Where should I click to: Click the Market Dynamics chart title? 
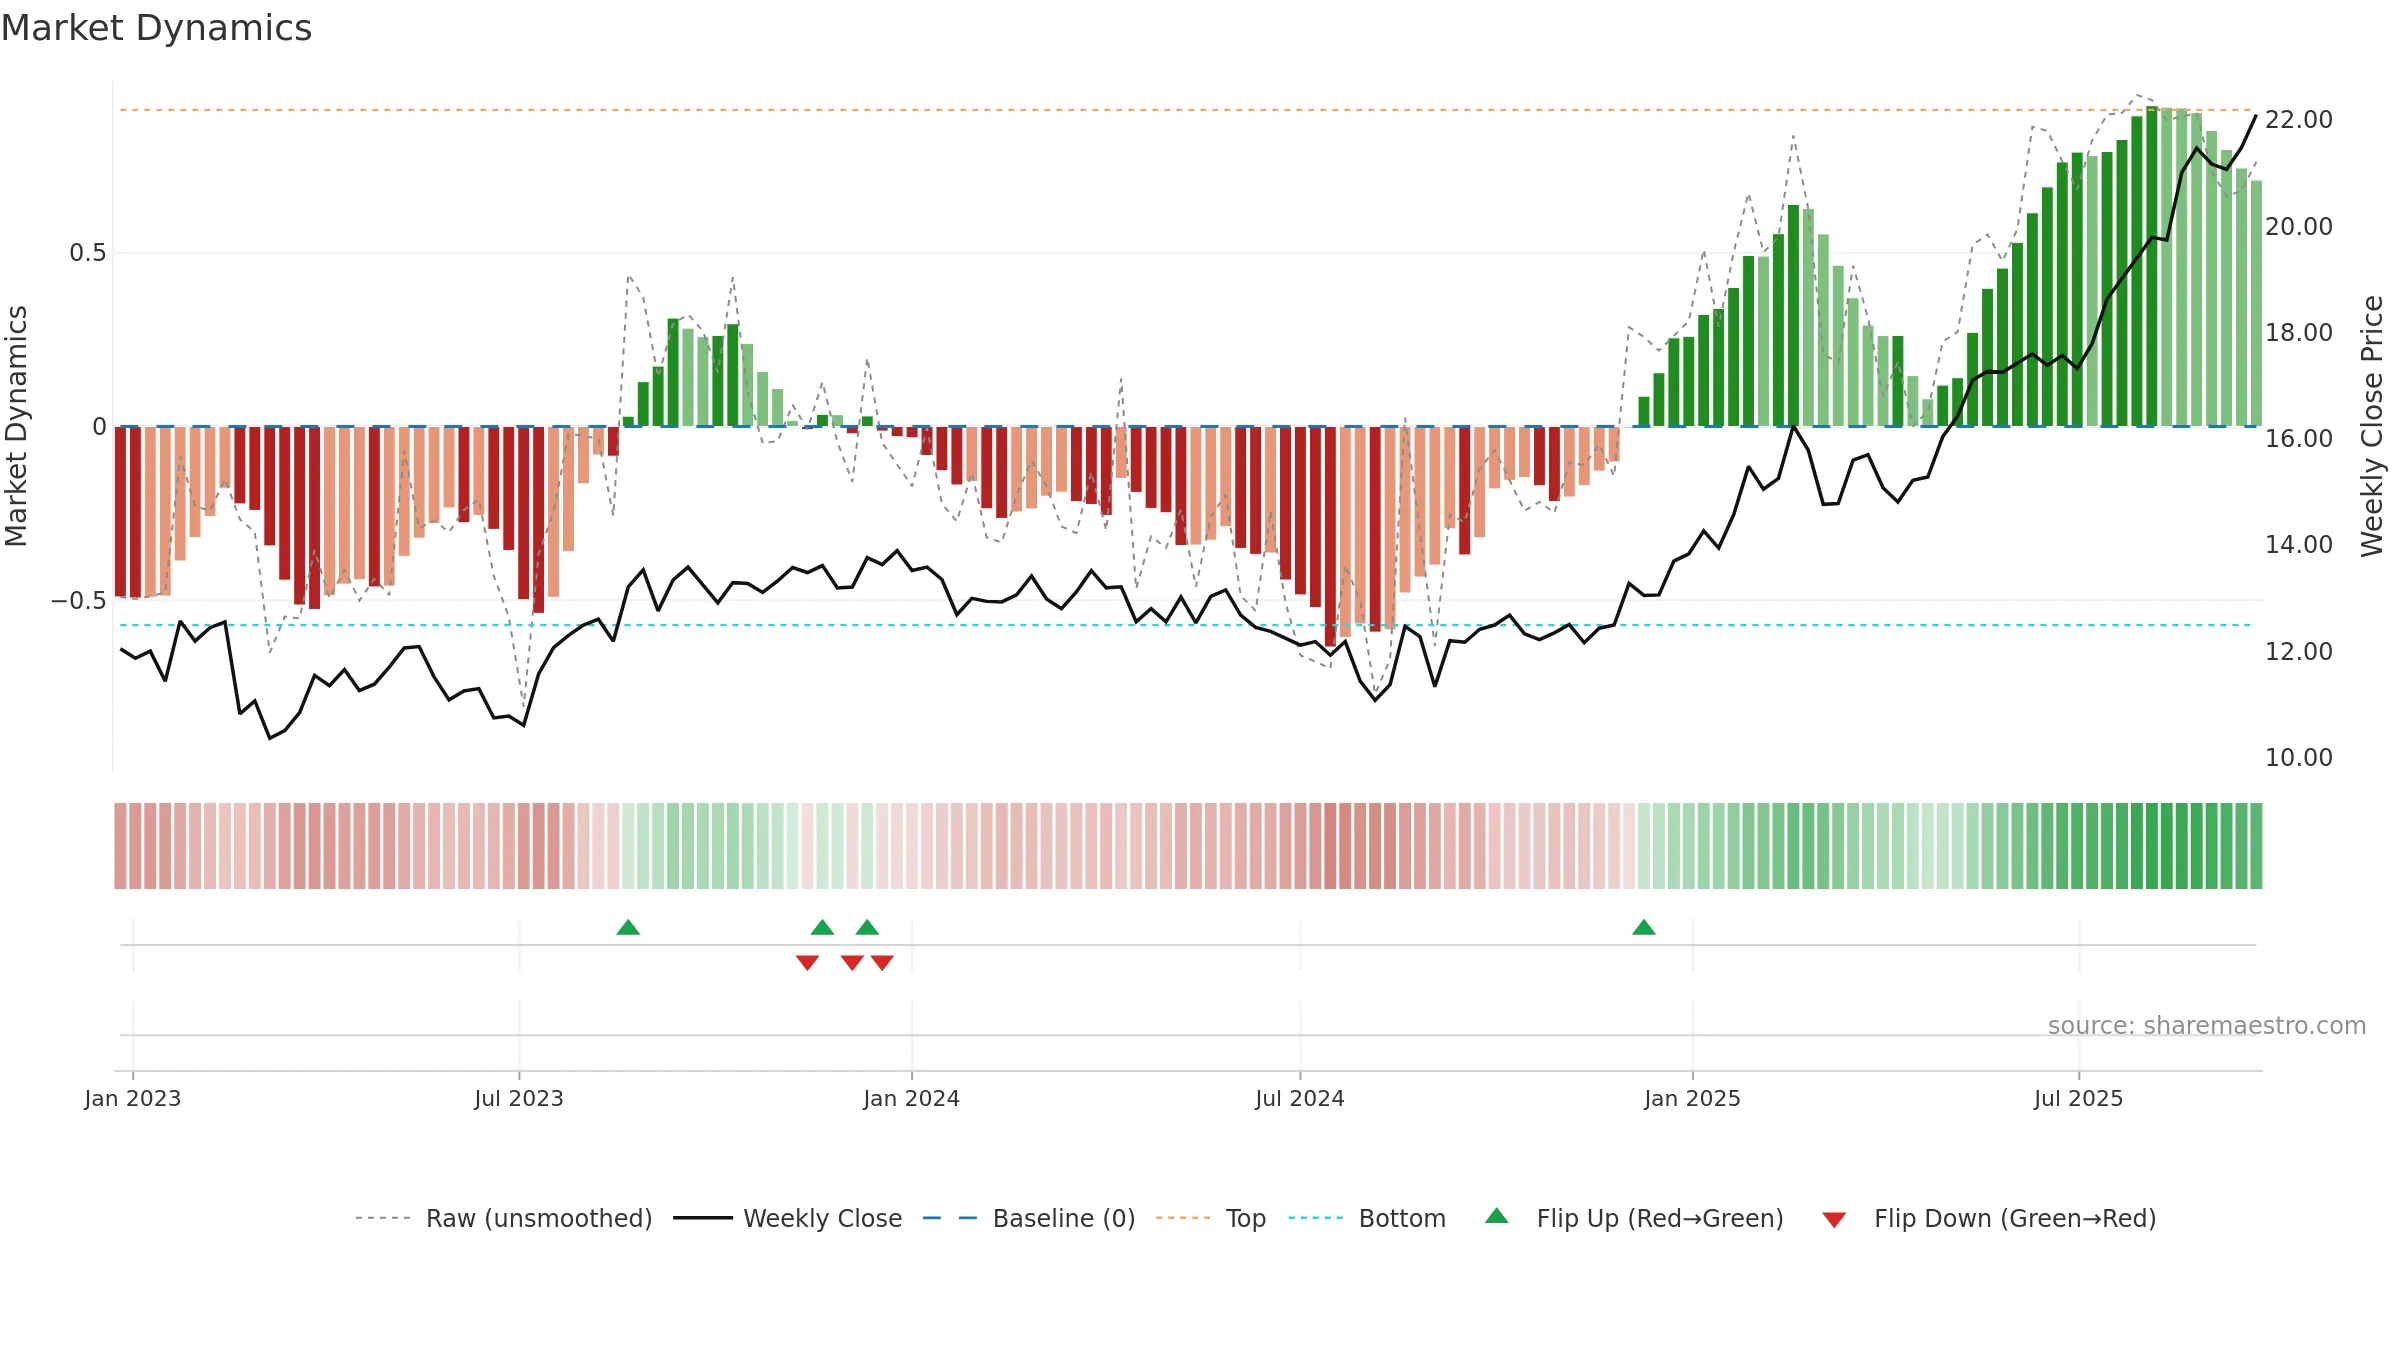tap(156, 28)
